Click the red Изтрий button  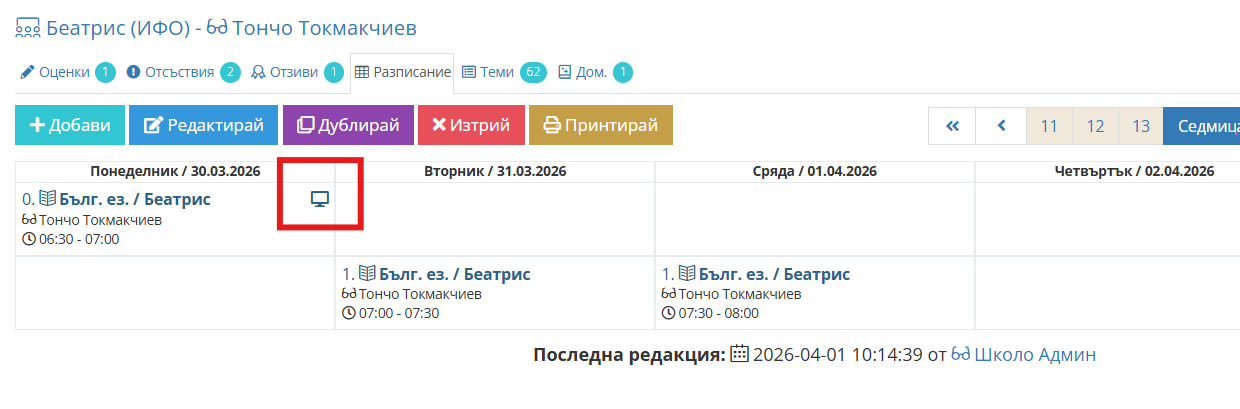470,125
